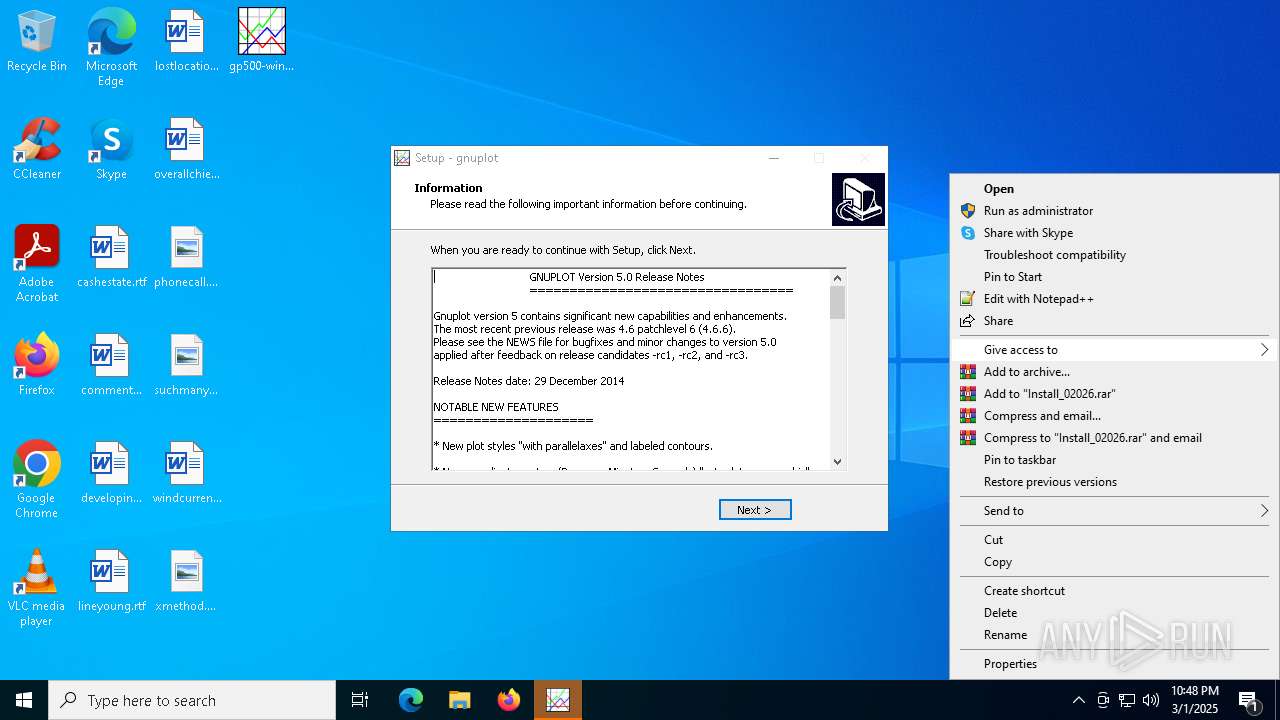Choose Rename in context menu
Screen dimensions: 1280x720
tap(1114, 635)
